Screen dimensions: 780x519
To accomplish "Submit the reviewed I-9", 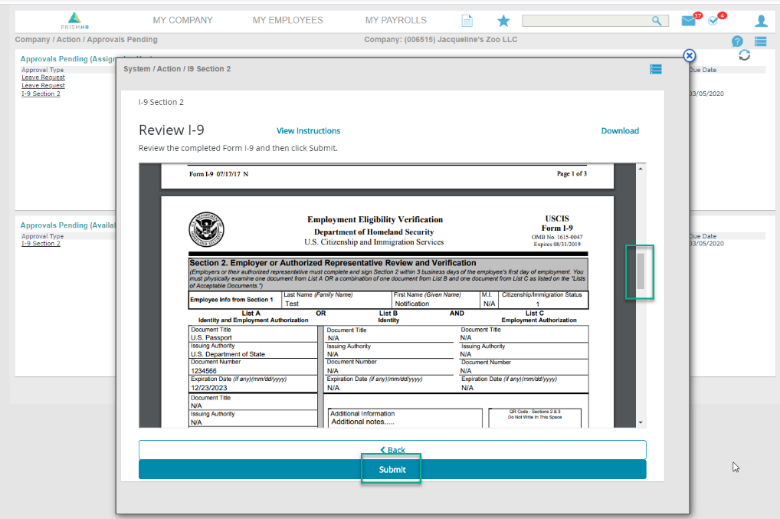I will 392,469.
